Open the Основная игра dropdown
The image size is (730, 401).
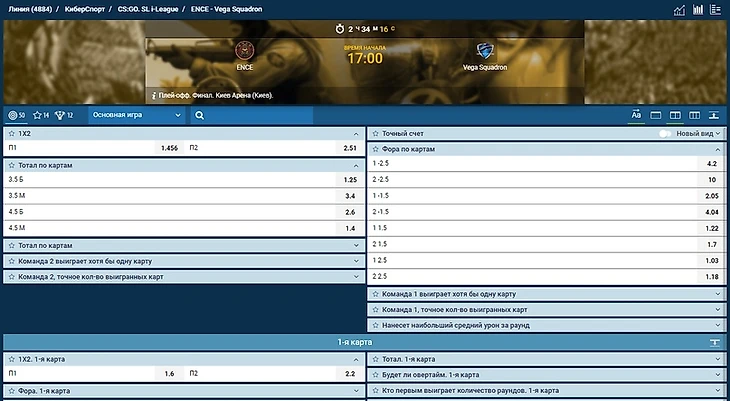137,115
